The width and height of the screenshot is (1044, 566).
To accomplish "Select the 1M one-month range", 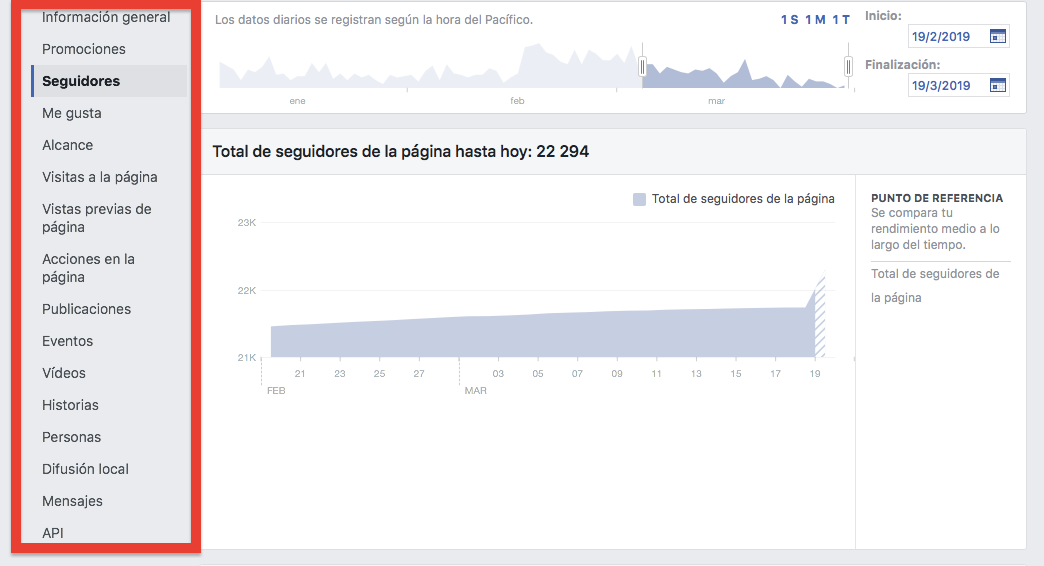I will tap(815, 20).
